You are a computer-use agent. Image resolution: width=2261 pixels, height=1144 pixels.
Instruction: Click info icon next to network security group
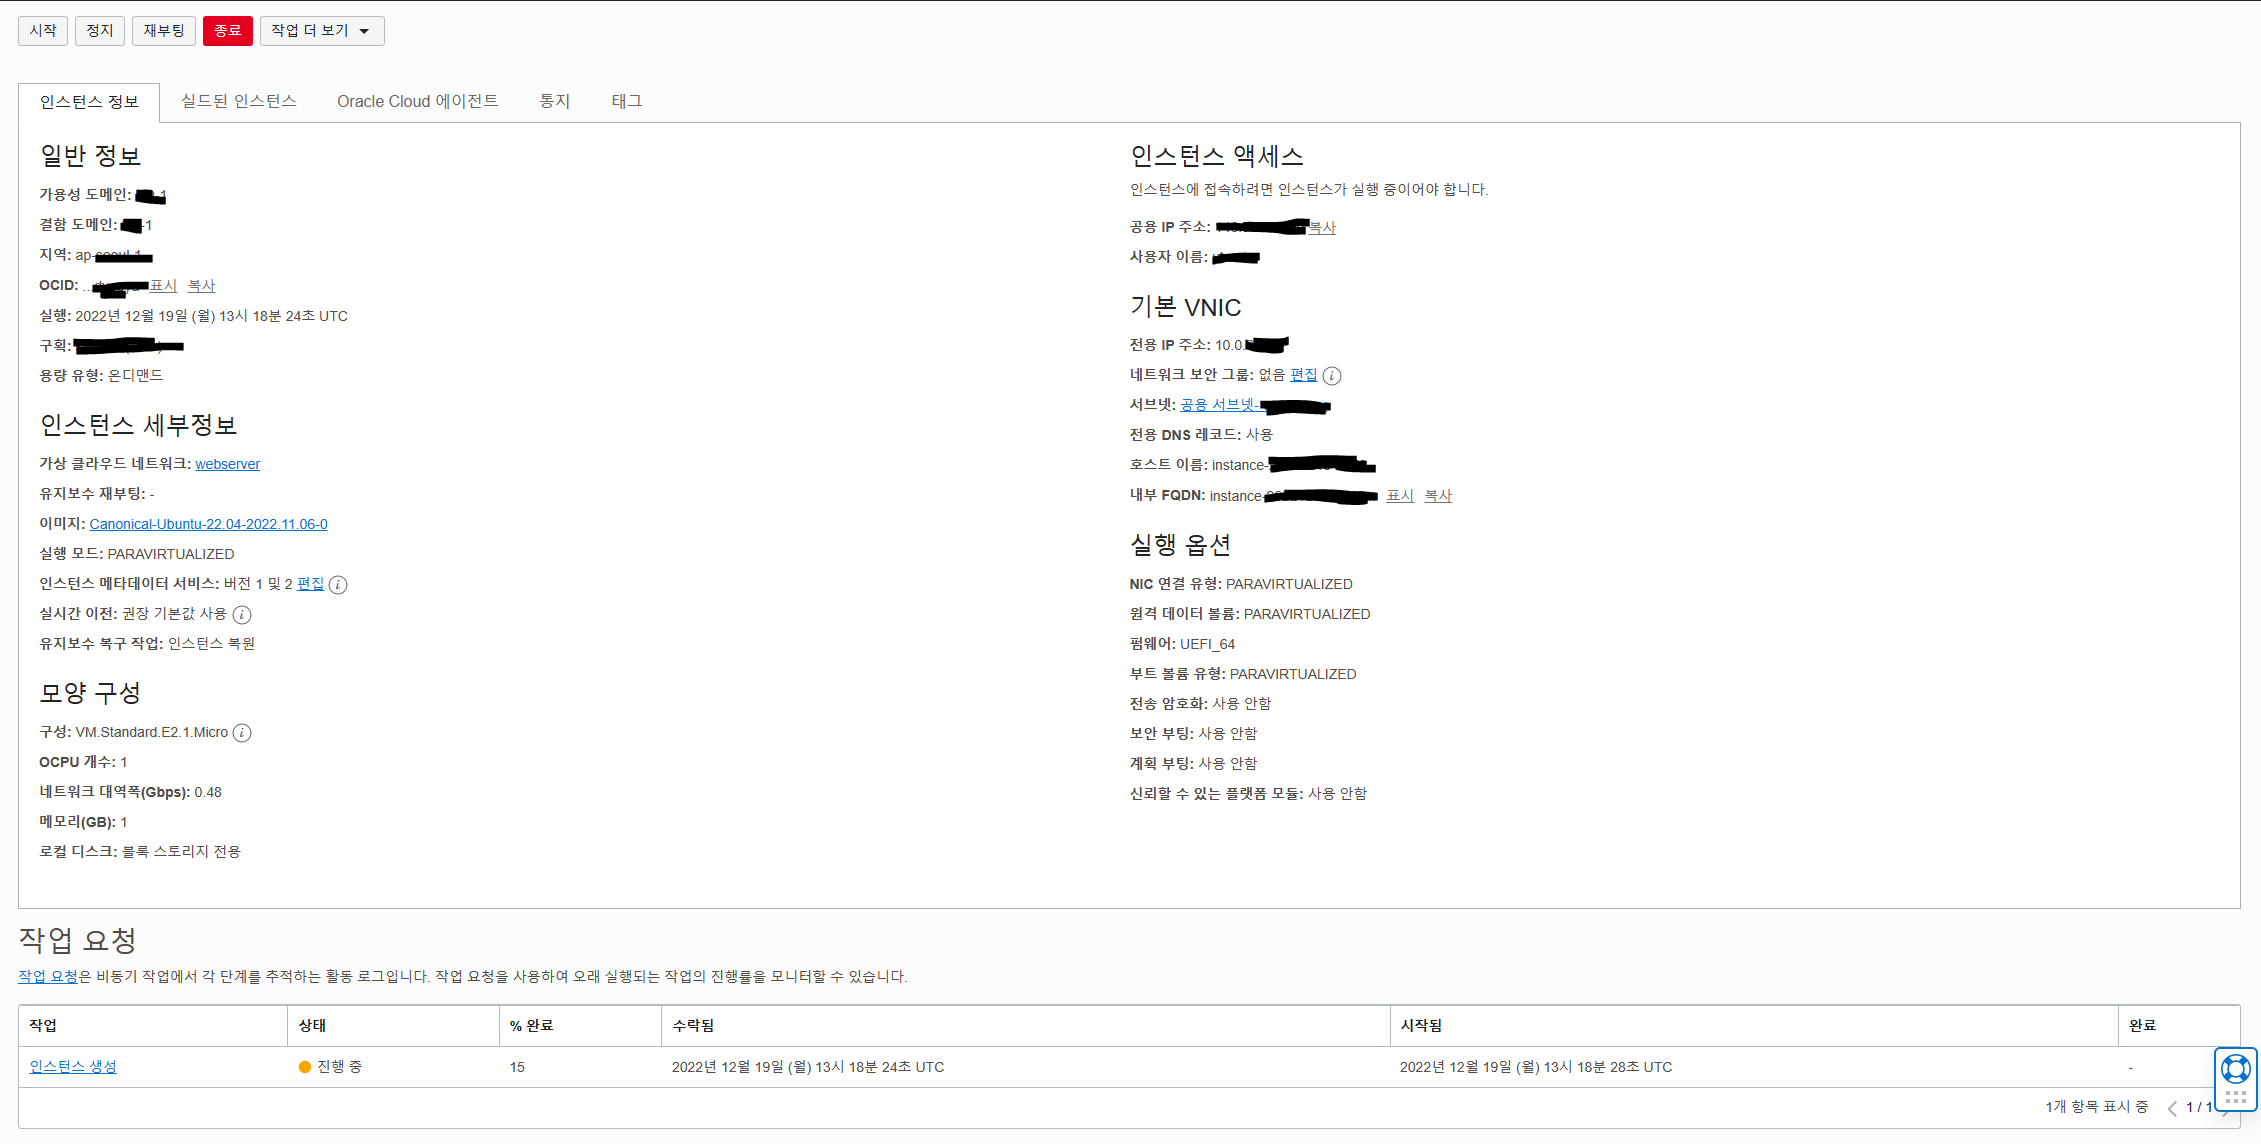[x=1332, y=376]
